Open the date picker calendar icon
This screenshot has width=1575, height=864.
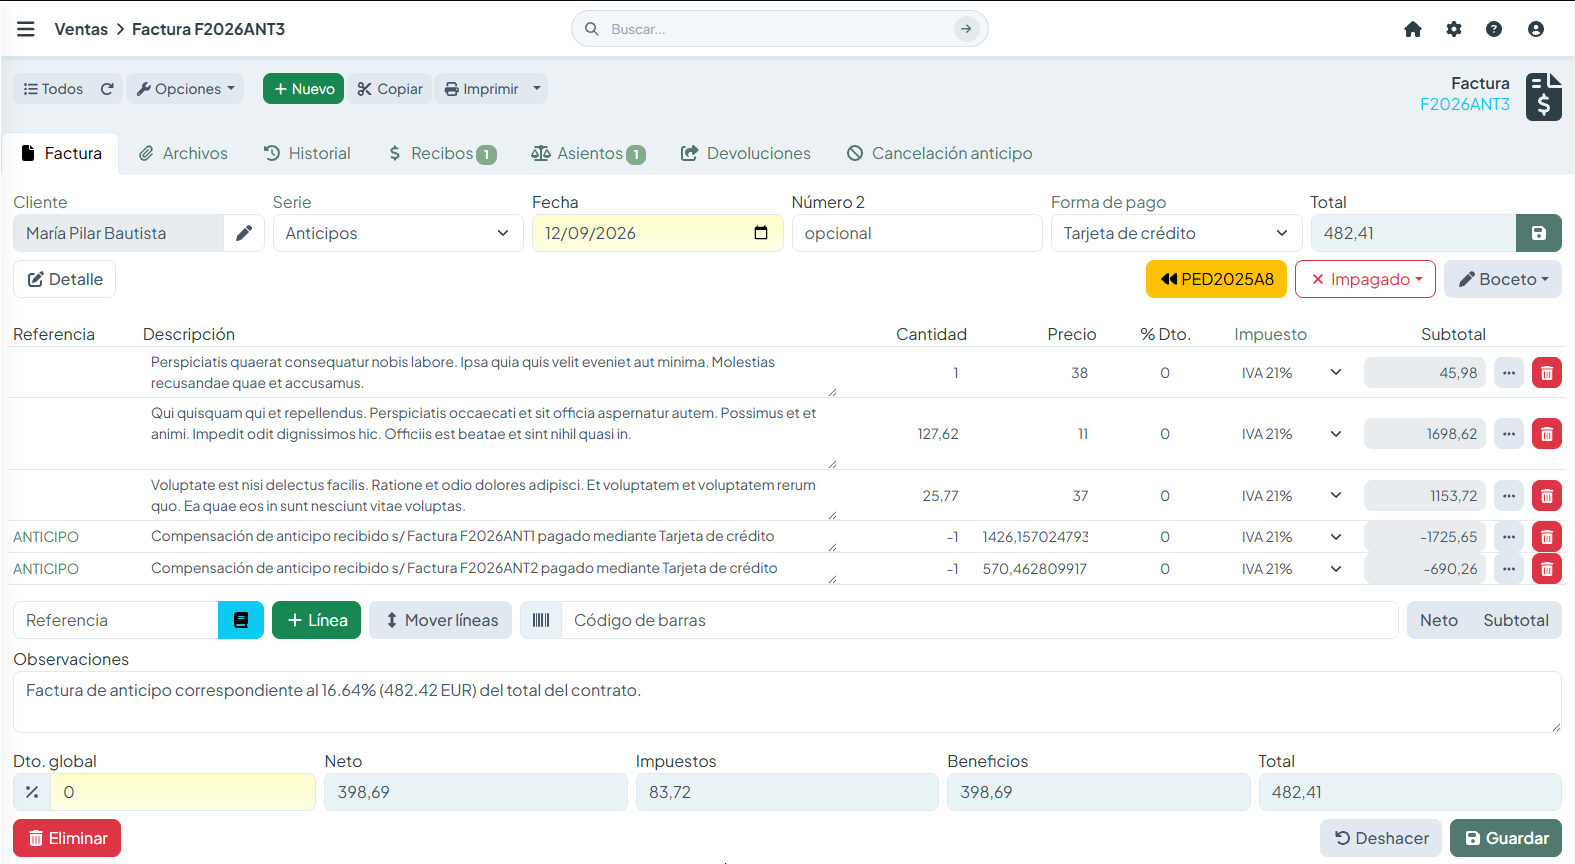click(761, 233)
